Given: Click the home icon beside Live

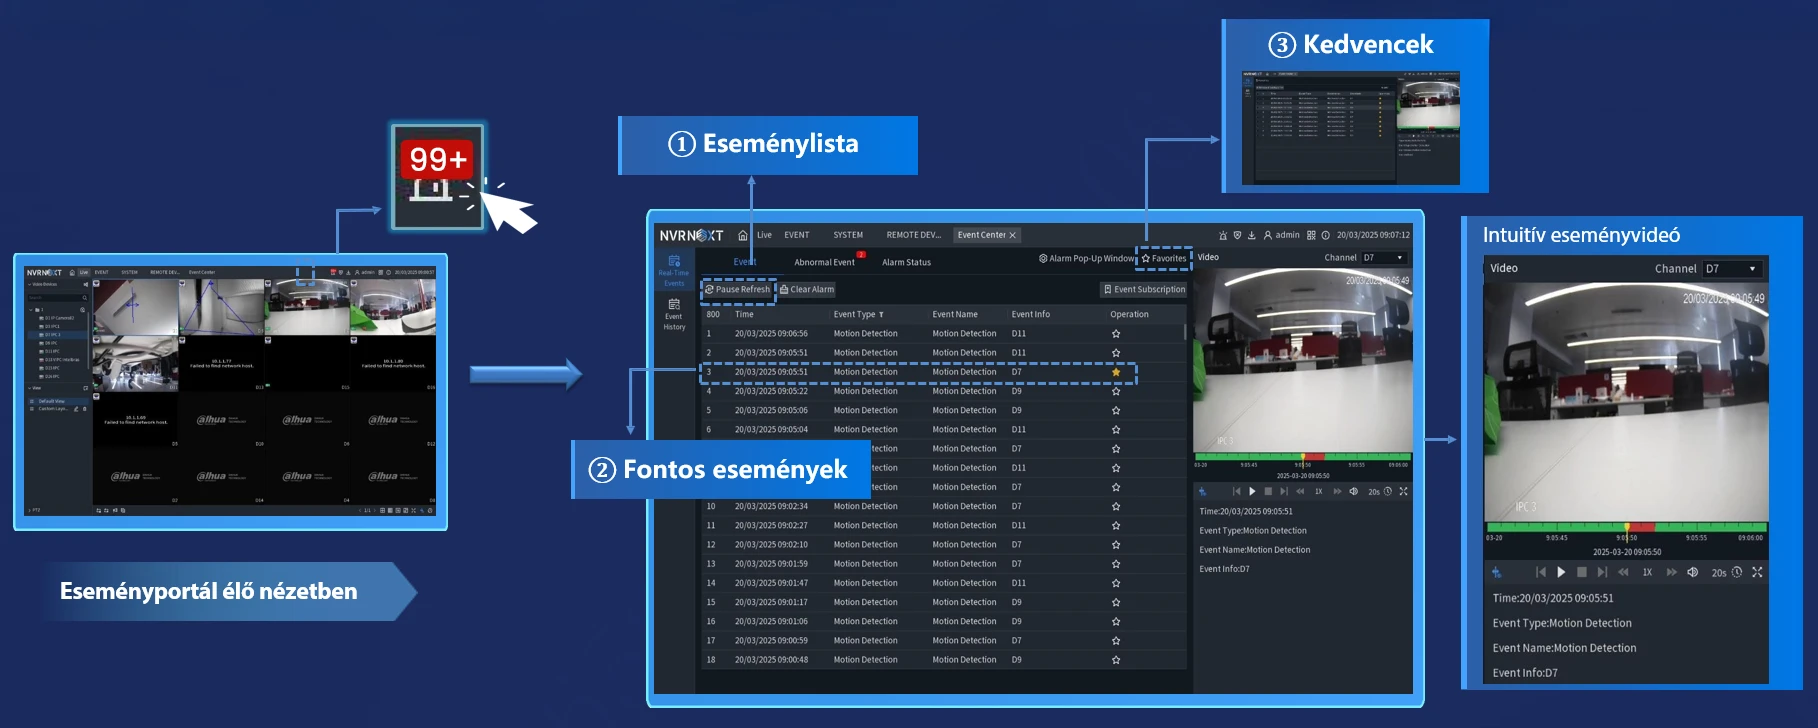Looking at the screenshot, I should [742, 236].
